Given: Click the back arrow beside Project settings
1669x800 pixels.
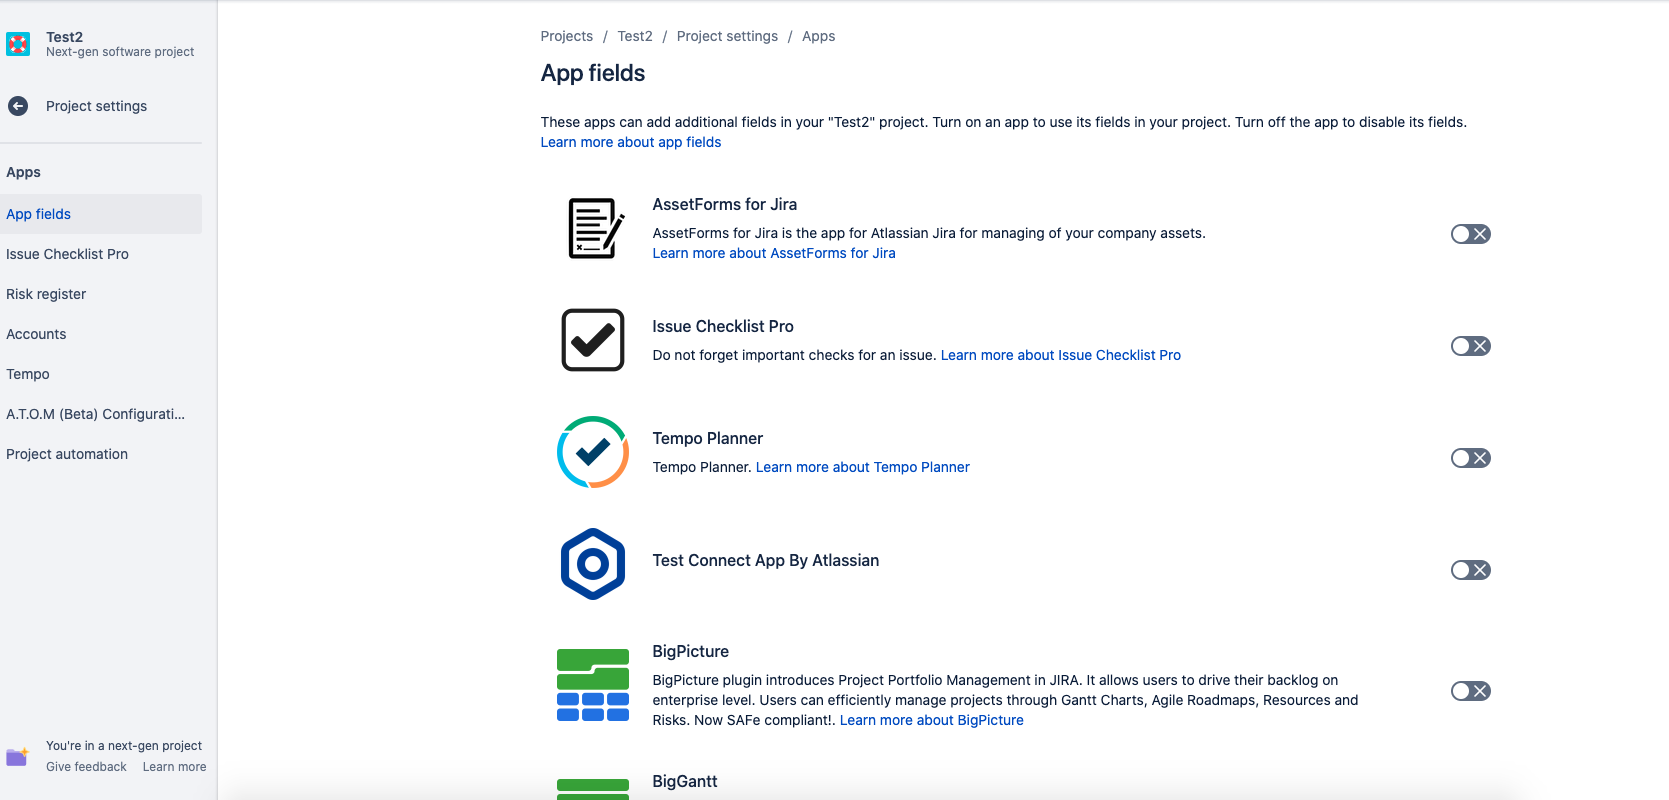Looking at the screenshot, I should point(18,106).
